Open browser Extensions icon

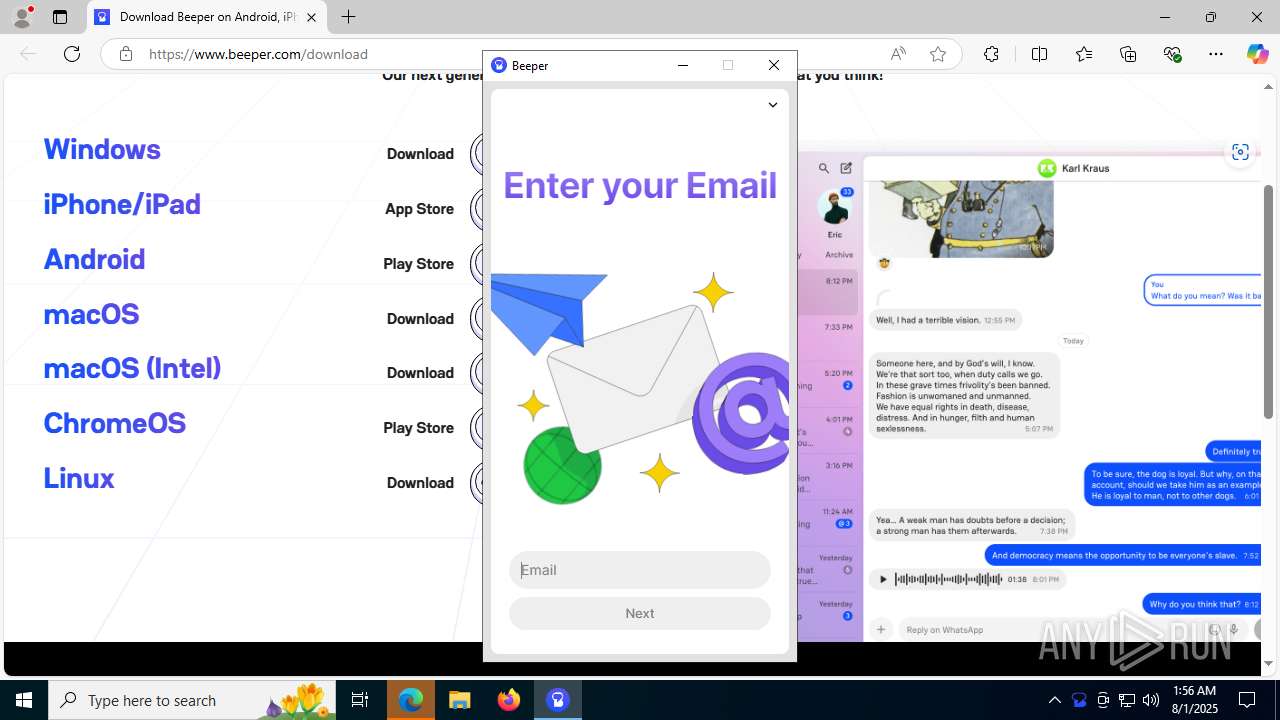[x=991, y=54]
